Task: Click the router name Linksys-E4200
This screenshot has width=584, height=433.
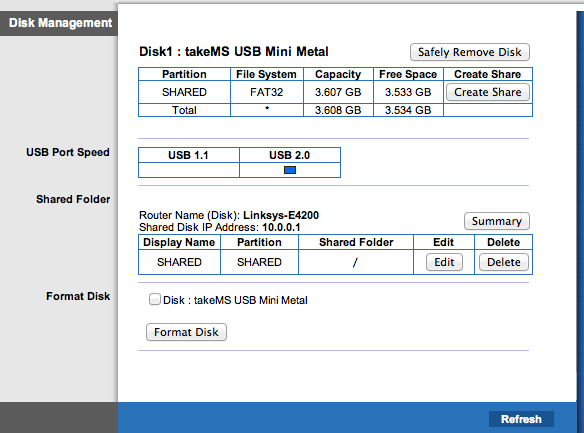Action: click(281, 215)
